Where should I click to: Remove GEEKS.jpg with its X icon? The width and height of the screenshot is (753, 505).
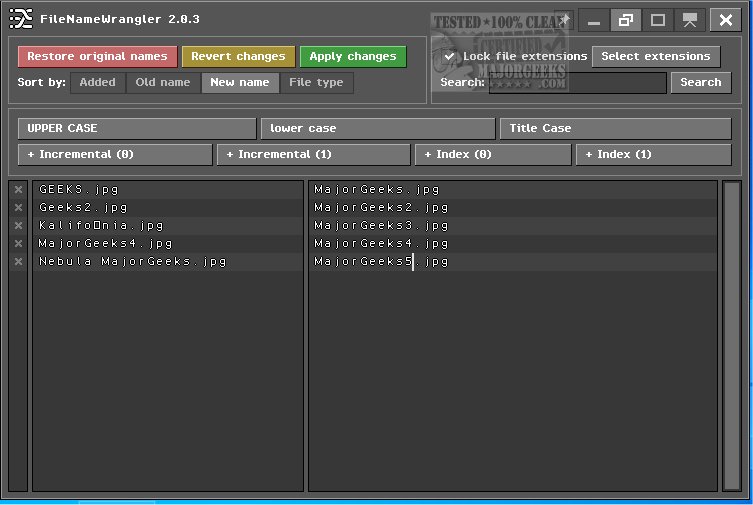coord(18,190)
